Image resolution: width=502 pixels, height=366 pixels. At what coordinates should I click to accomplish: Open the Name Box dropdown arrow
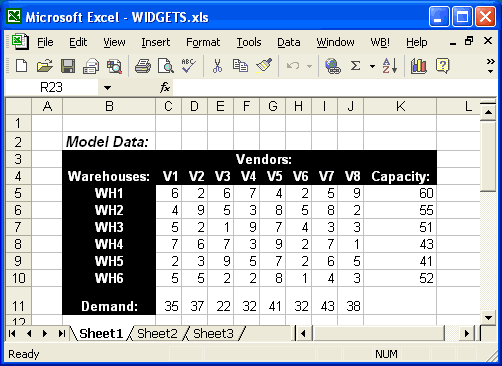[107, 88]
